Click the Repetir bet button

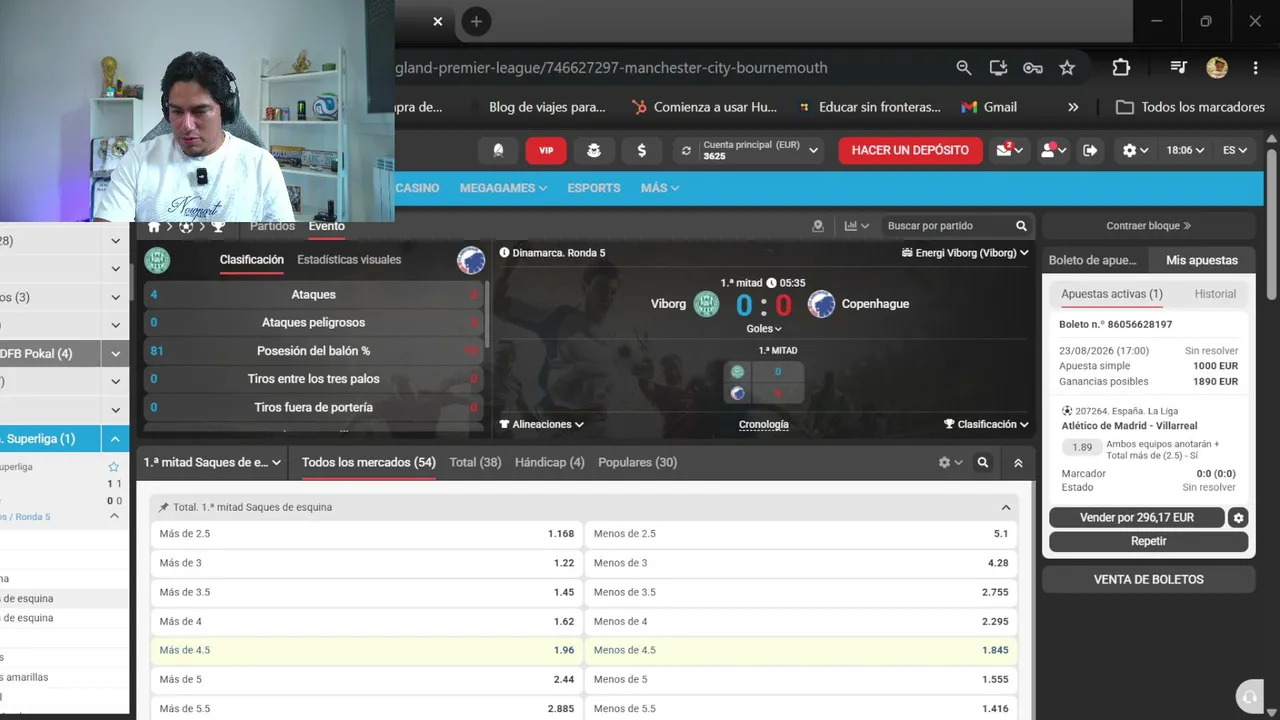pos(1149,541)
